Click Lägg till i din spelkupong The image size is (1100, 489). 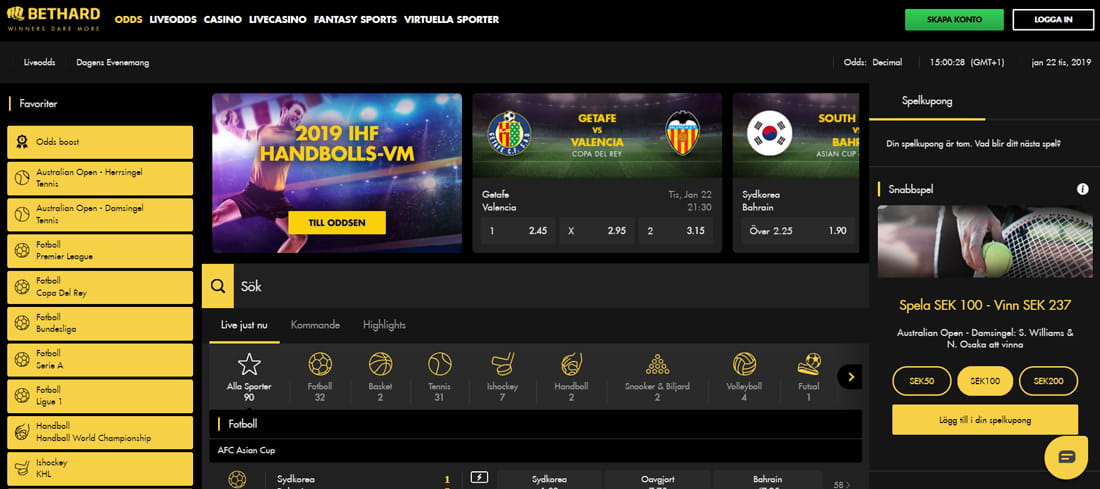[985, 420]
